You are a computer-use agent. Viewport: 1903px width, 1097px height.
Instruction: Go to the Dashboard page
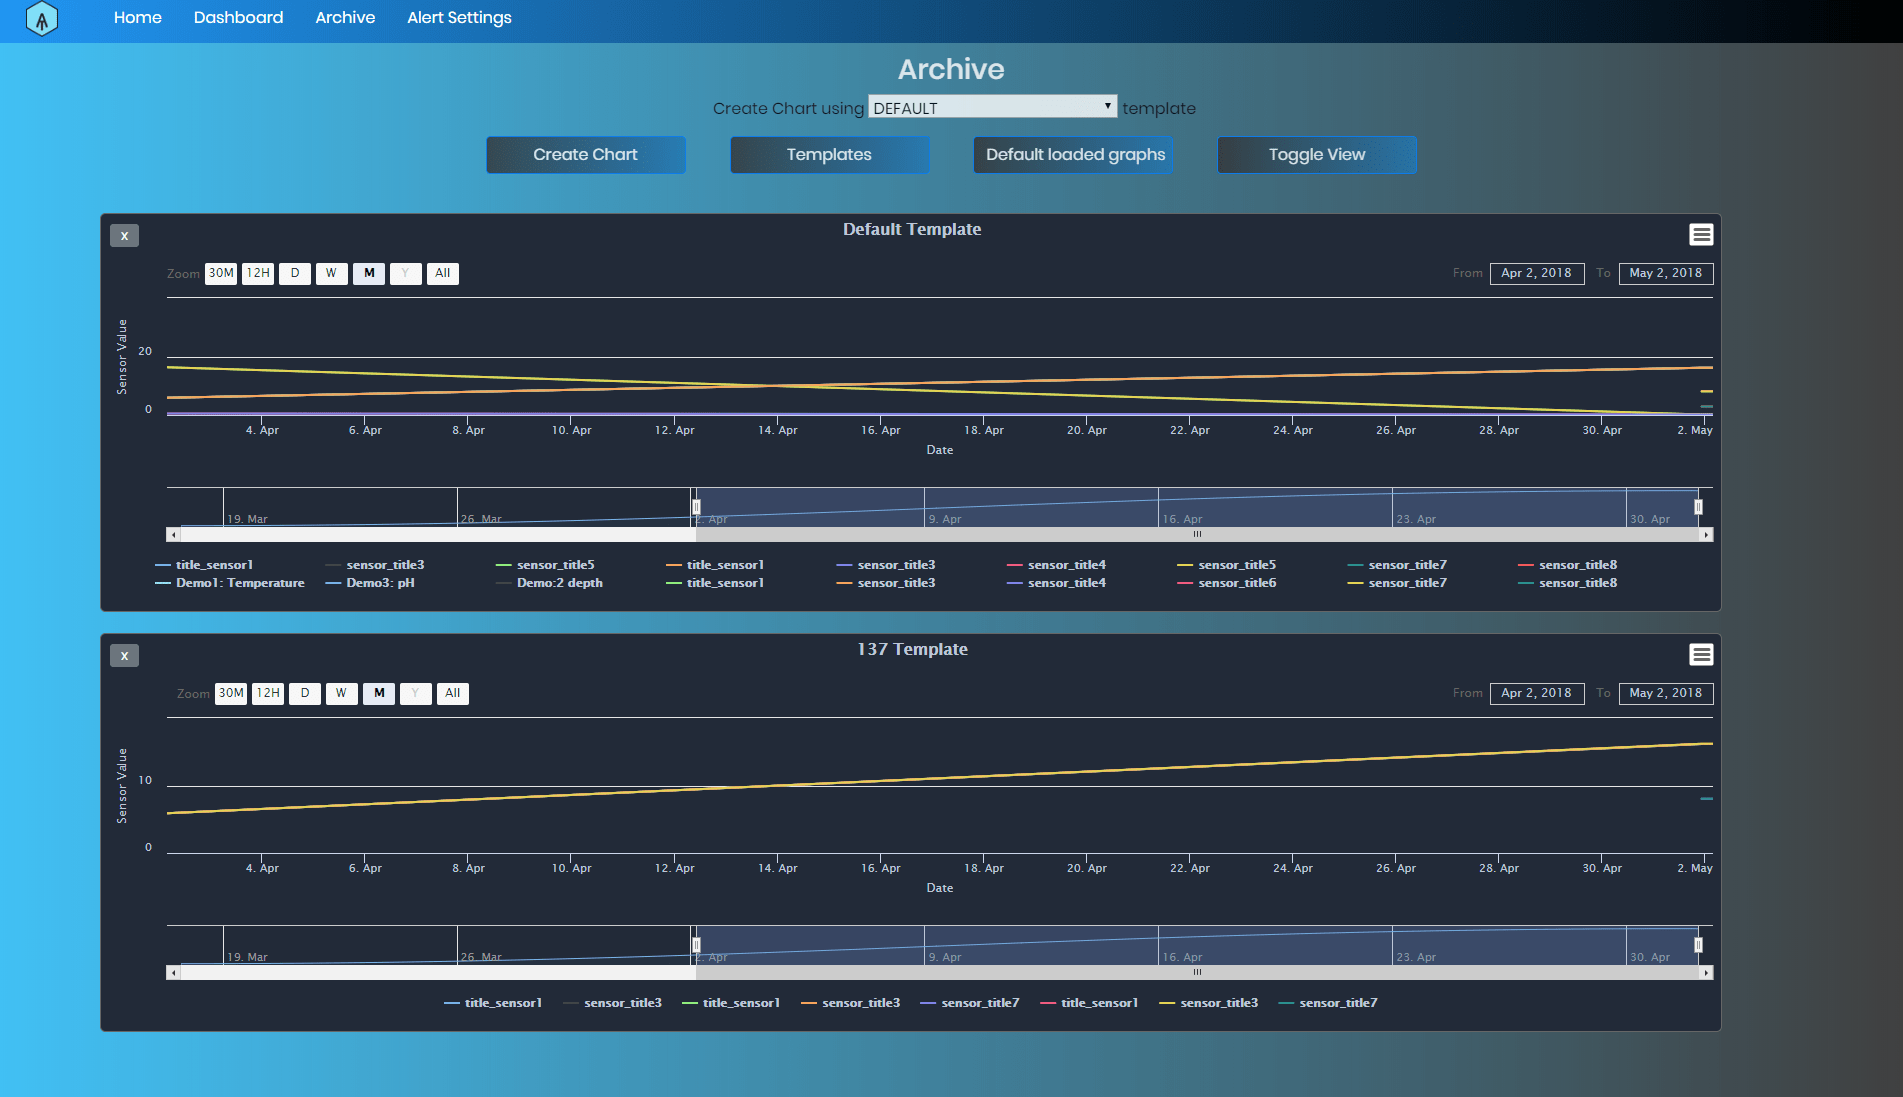[x=238, y=18]
